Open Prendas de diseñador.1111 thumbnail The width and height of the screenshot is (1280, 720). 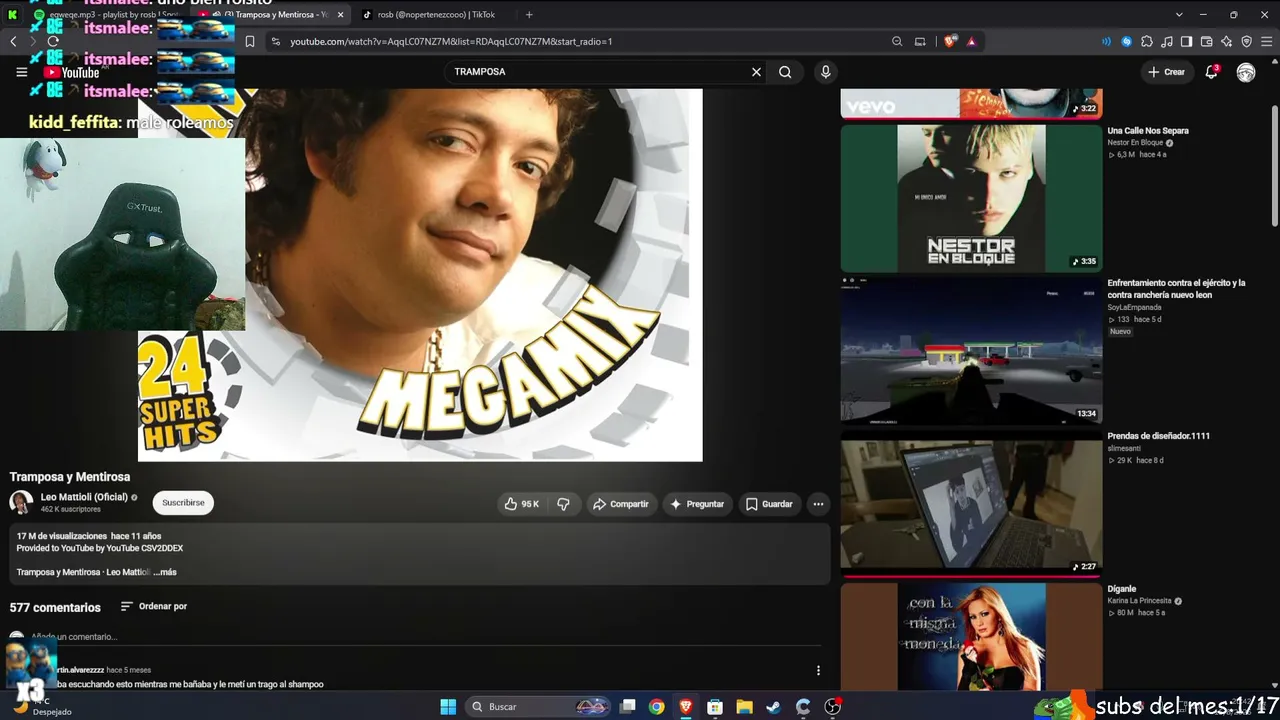point(971,503)
